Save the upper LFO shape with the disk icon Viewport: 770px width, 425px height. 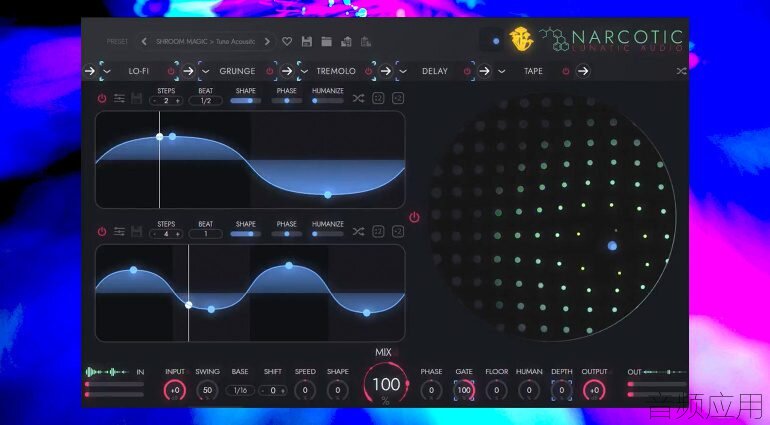[137, 98]
